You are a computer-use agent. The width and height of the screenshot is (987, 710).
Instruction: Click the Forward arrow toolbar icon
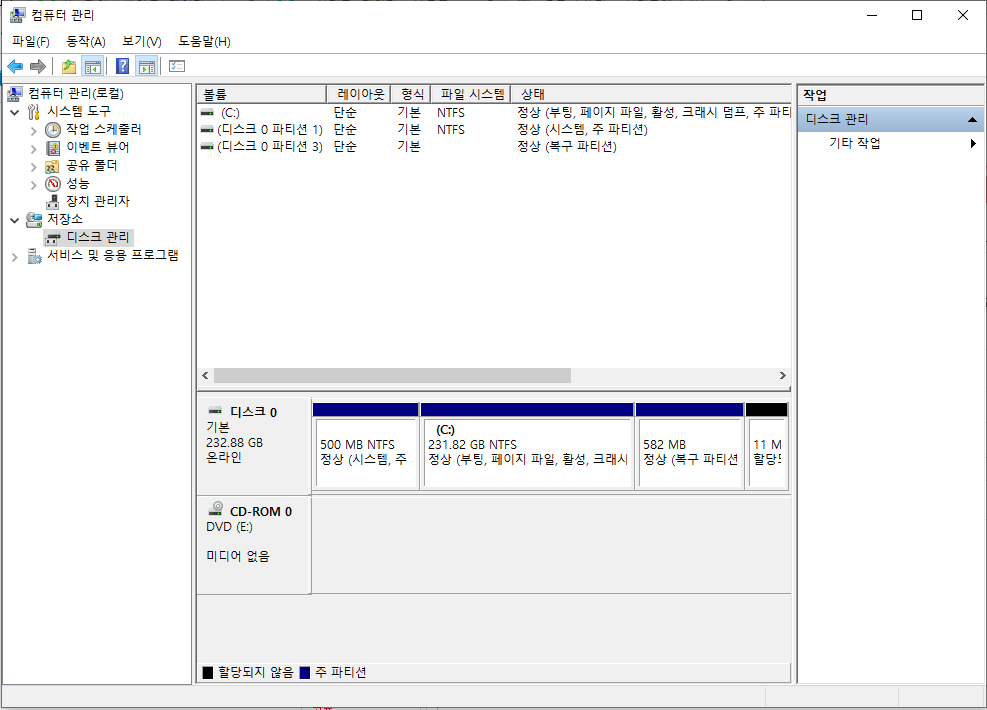[x=38, y=66]
